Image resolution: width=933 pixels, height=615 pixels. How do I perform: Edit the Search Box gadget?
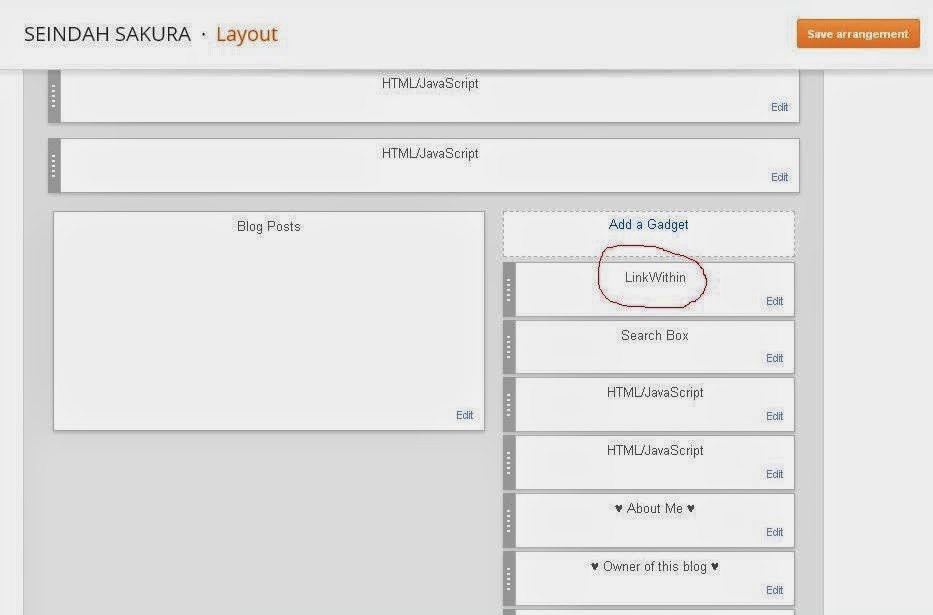pos(774,359)
